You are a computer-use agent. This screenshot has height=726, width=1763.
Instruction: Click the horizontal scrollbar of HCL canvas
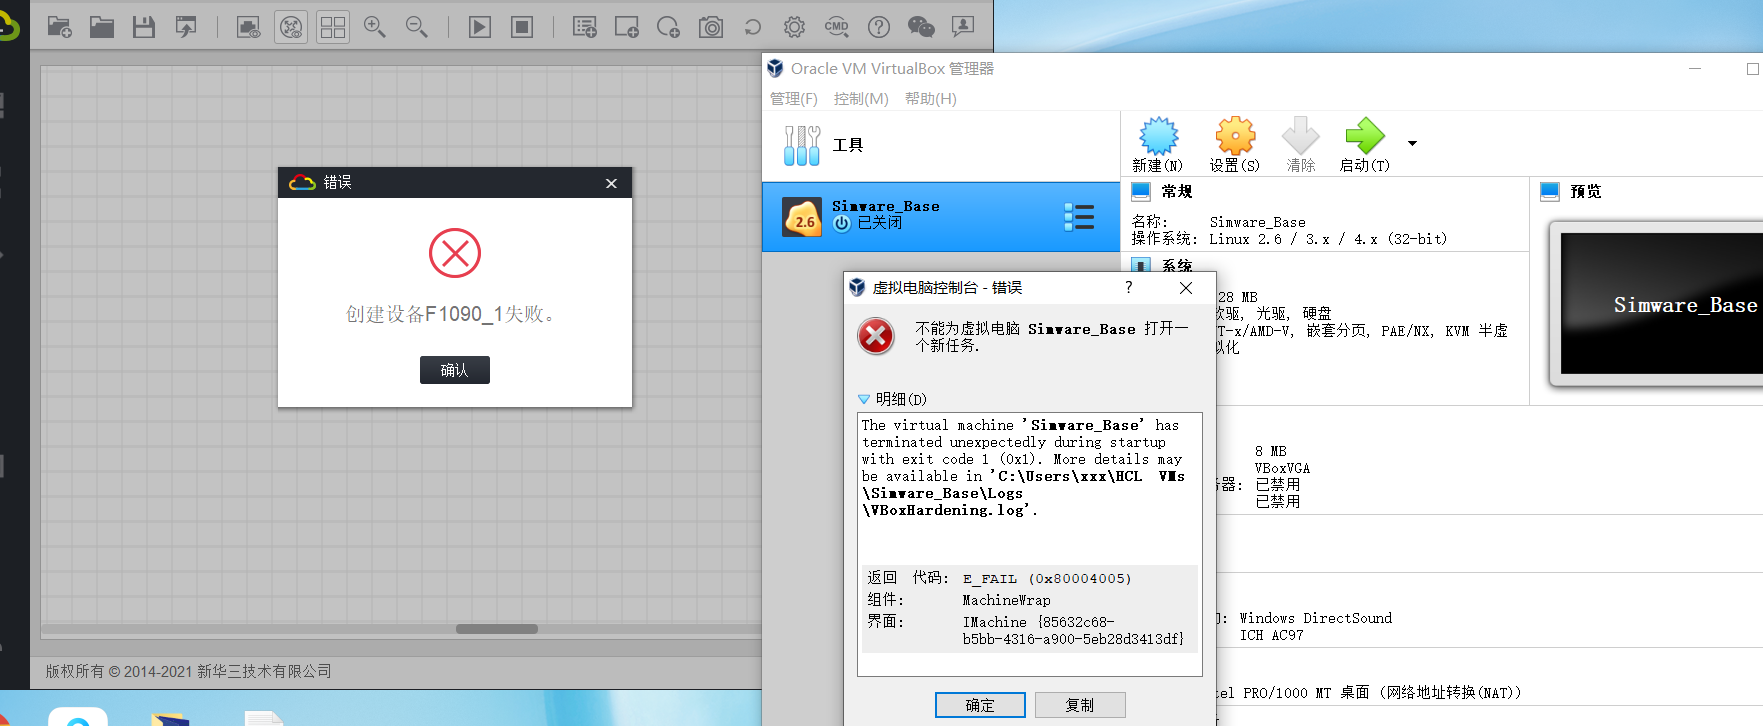497,629
